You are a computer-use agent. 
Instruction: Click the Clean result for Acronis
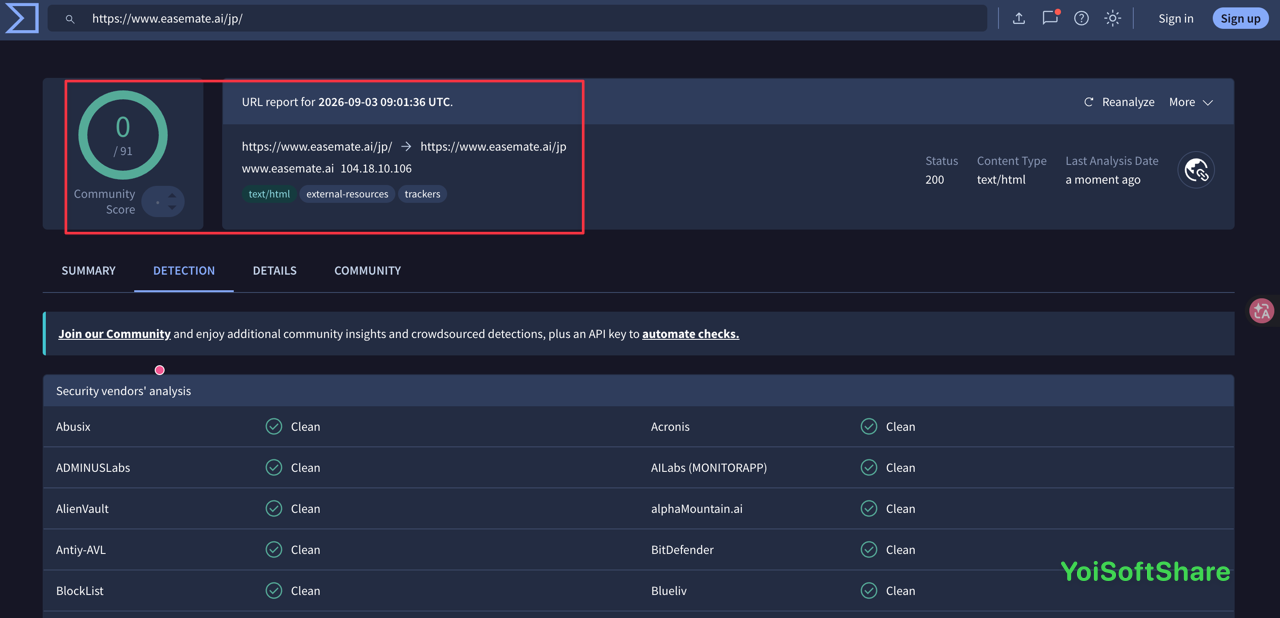pyautogui.click(x=901, y=426)
